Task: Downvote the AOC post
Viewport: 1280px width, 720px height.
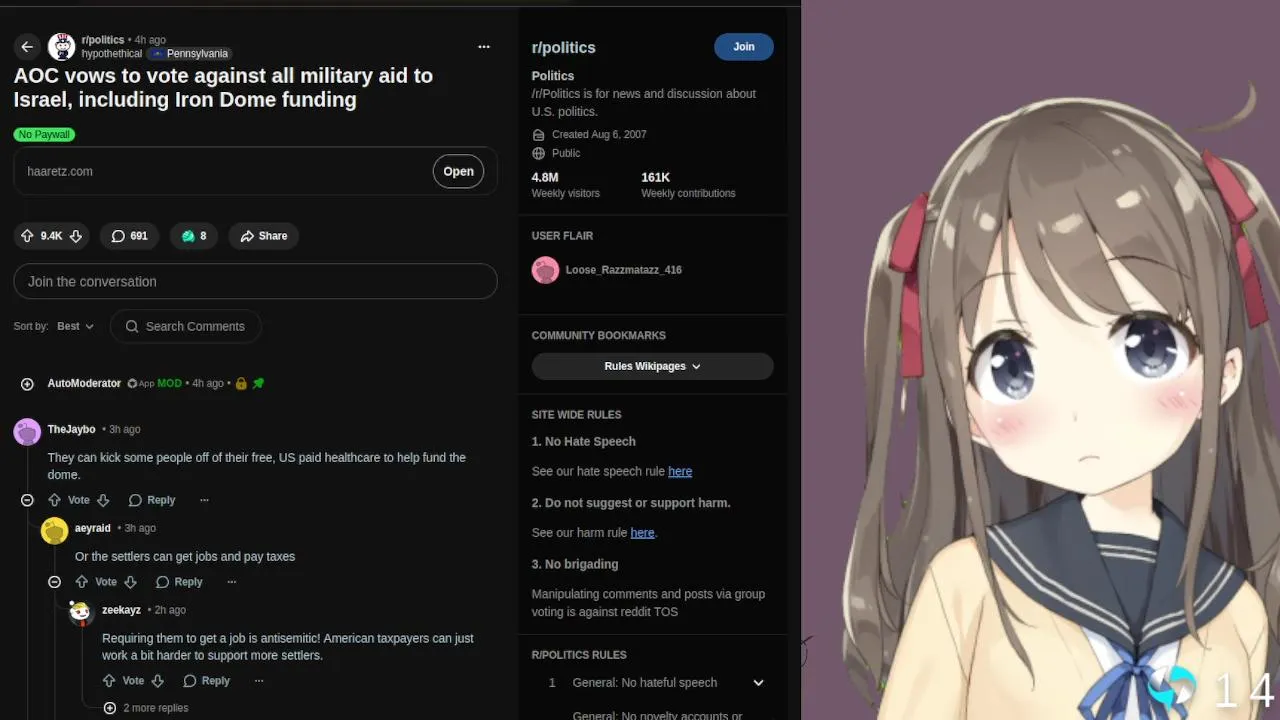Action: point(76,236)
